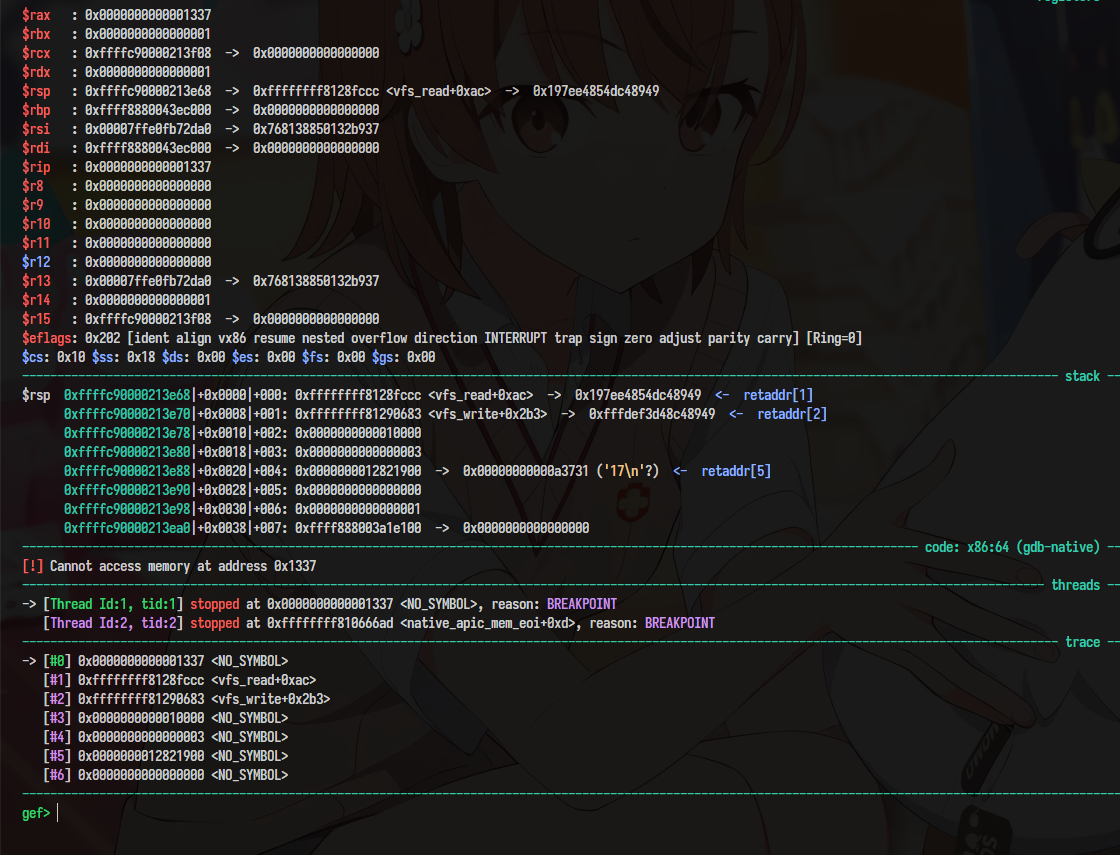1120x855 pixels.
Task: Click the $r13 register label
Action: tap(36, 281)
